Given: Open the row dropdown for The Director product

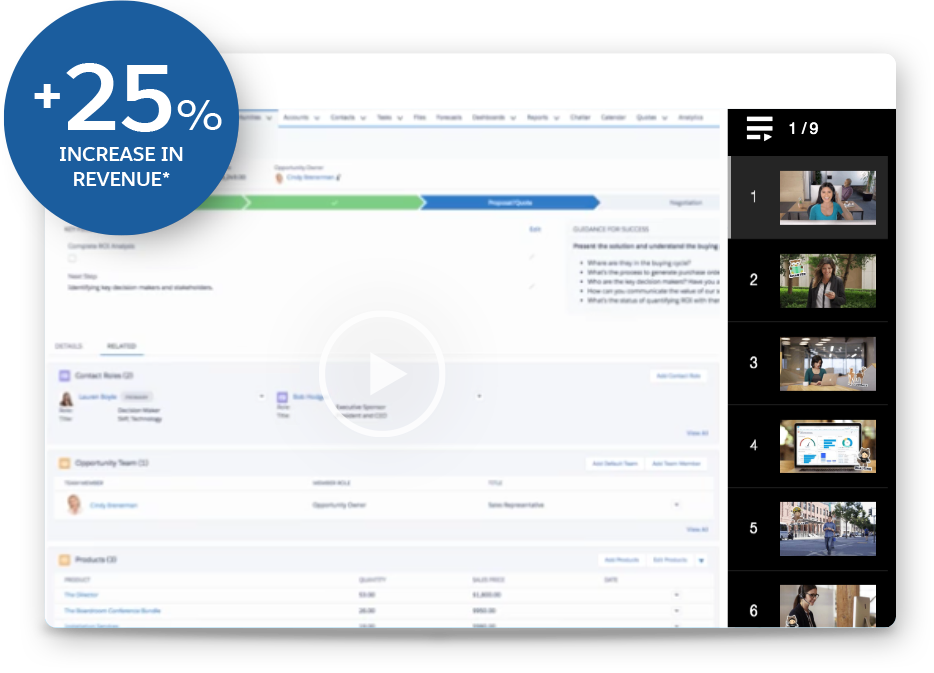Looking at the screenshot, I should [x=676, y=594].
